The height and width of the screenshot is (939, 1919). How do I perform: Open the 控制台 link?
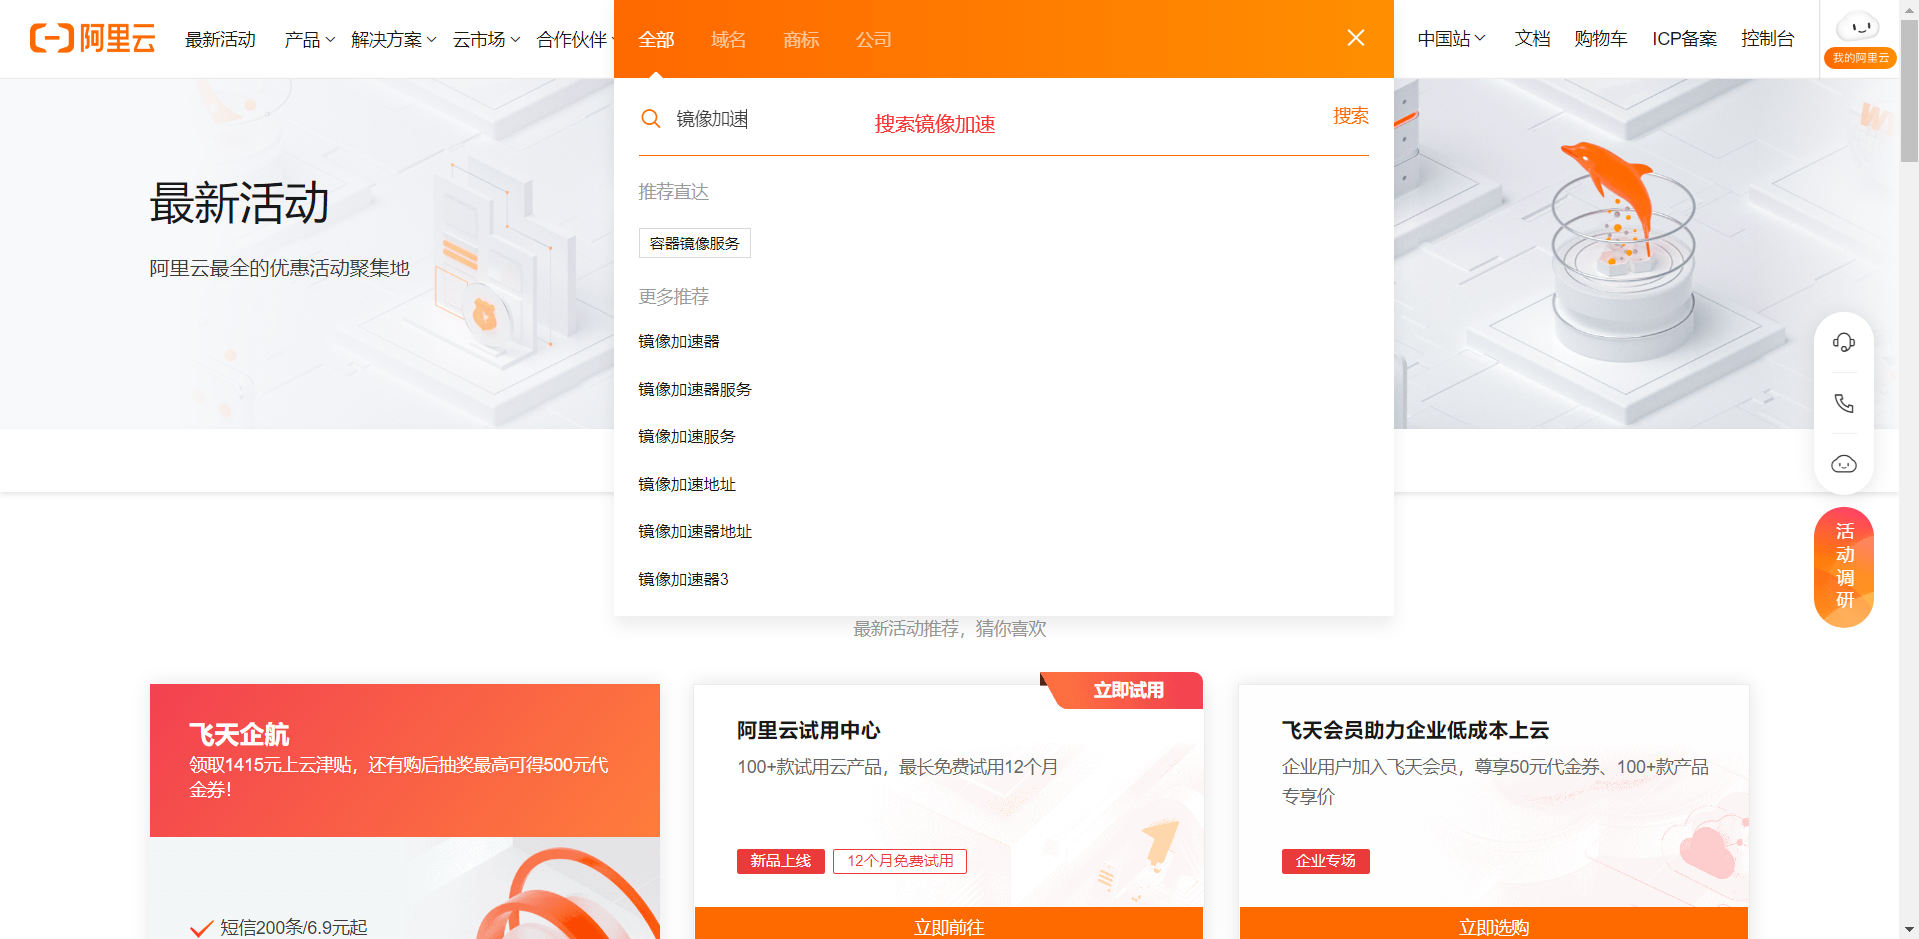coord(1768,39)
